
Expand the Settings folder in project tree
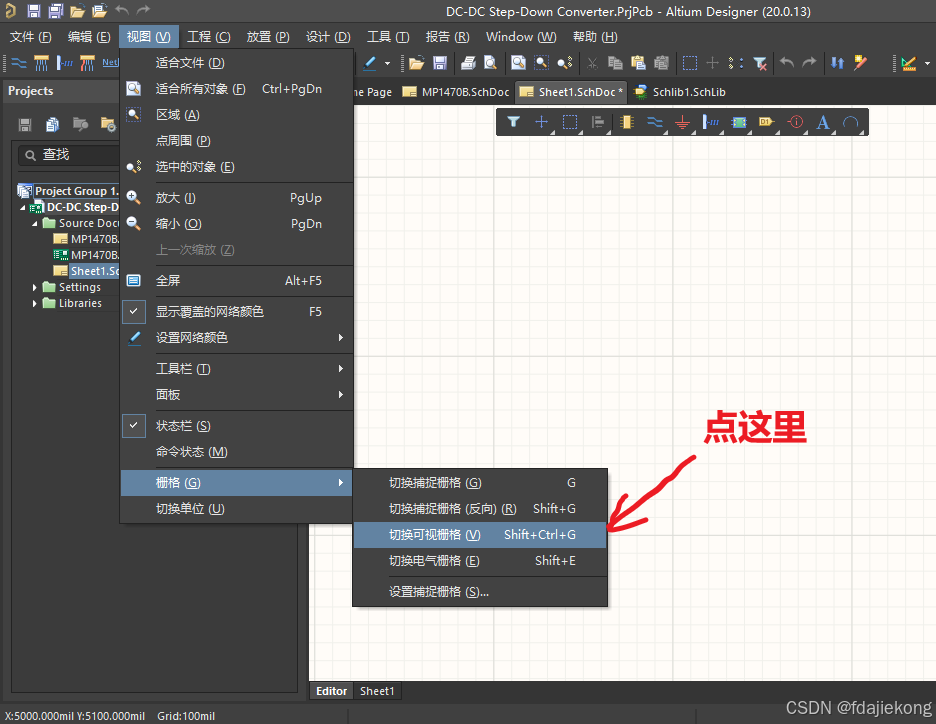coord(34,288)
